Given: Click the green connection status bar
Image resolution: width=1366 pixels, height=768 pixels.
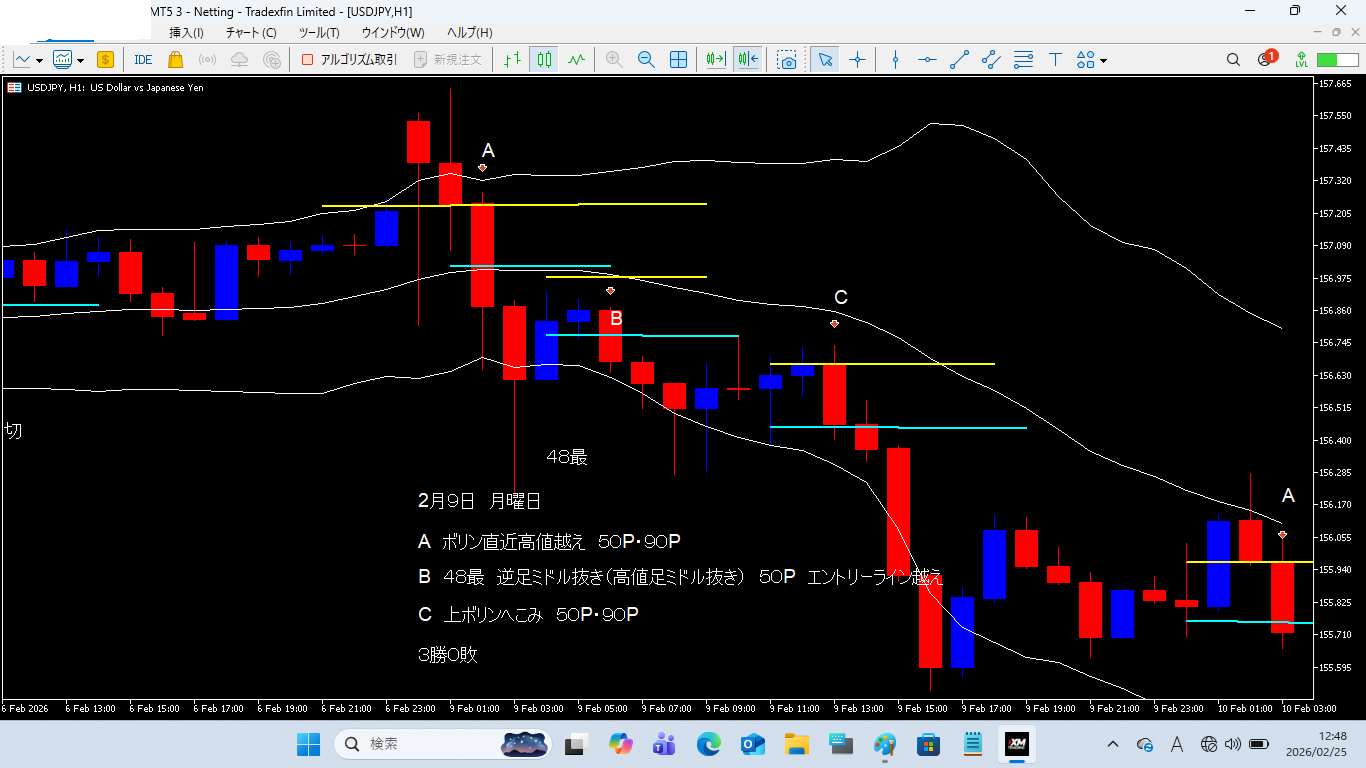Looking at the screenshot, I should 1336,60.
